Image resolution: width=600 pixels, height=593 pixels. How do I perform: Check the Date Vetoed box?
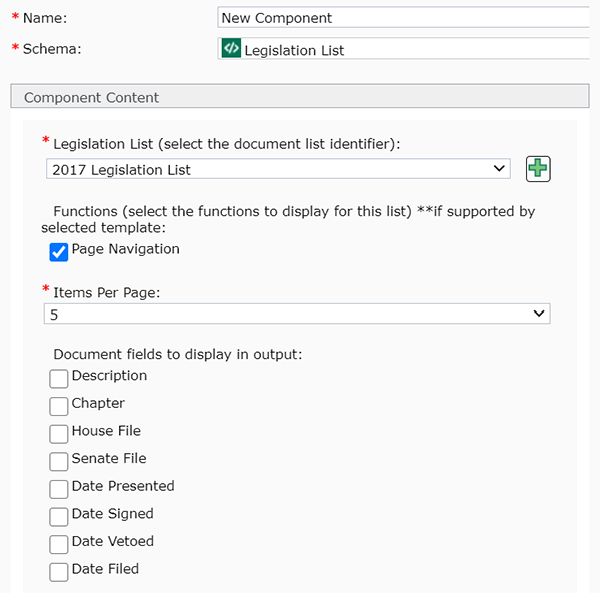[59, 544]
